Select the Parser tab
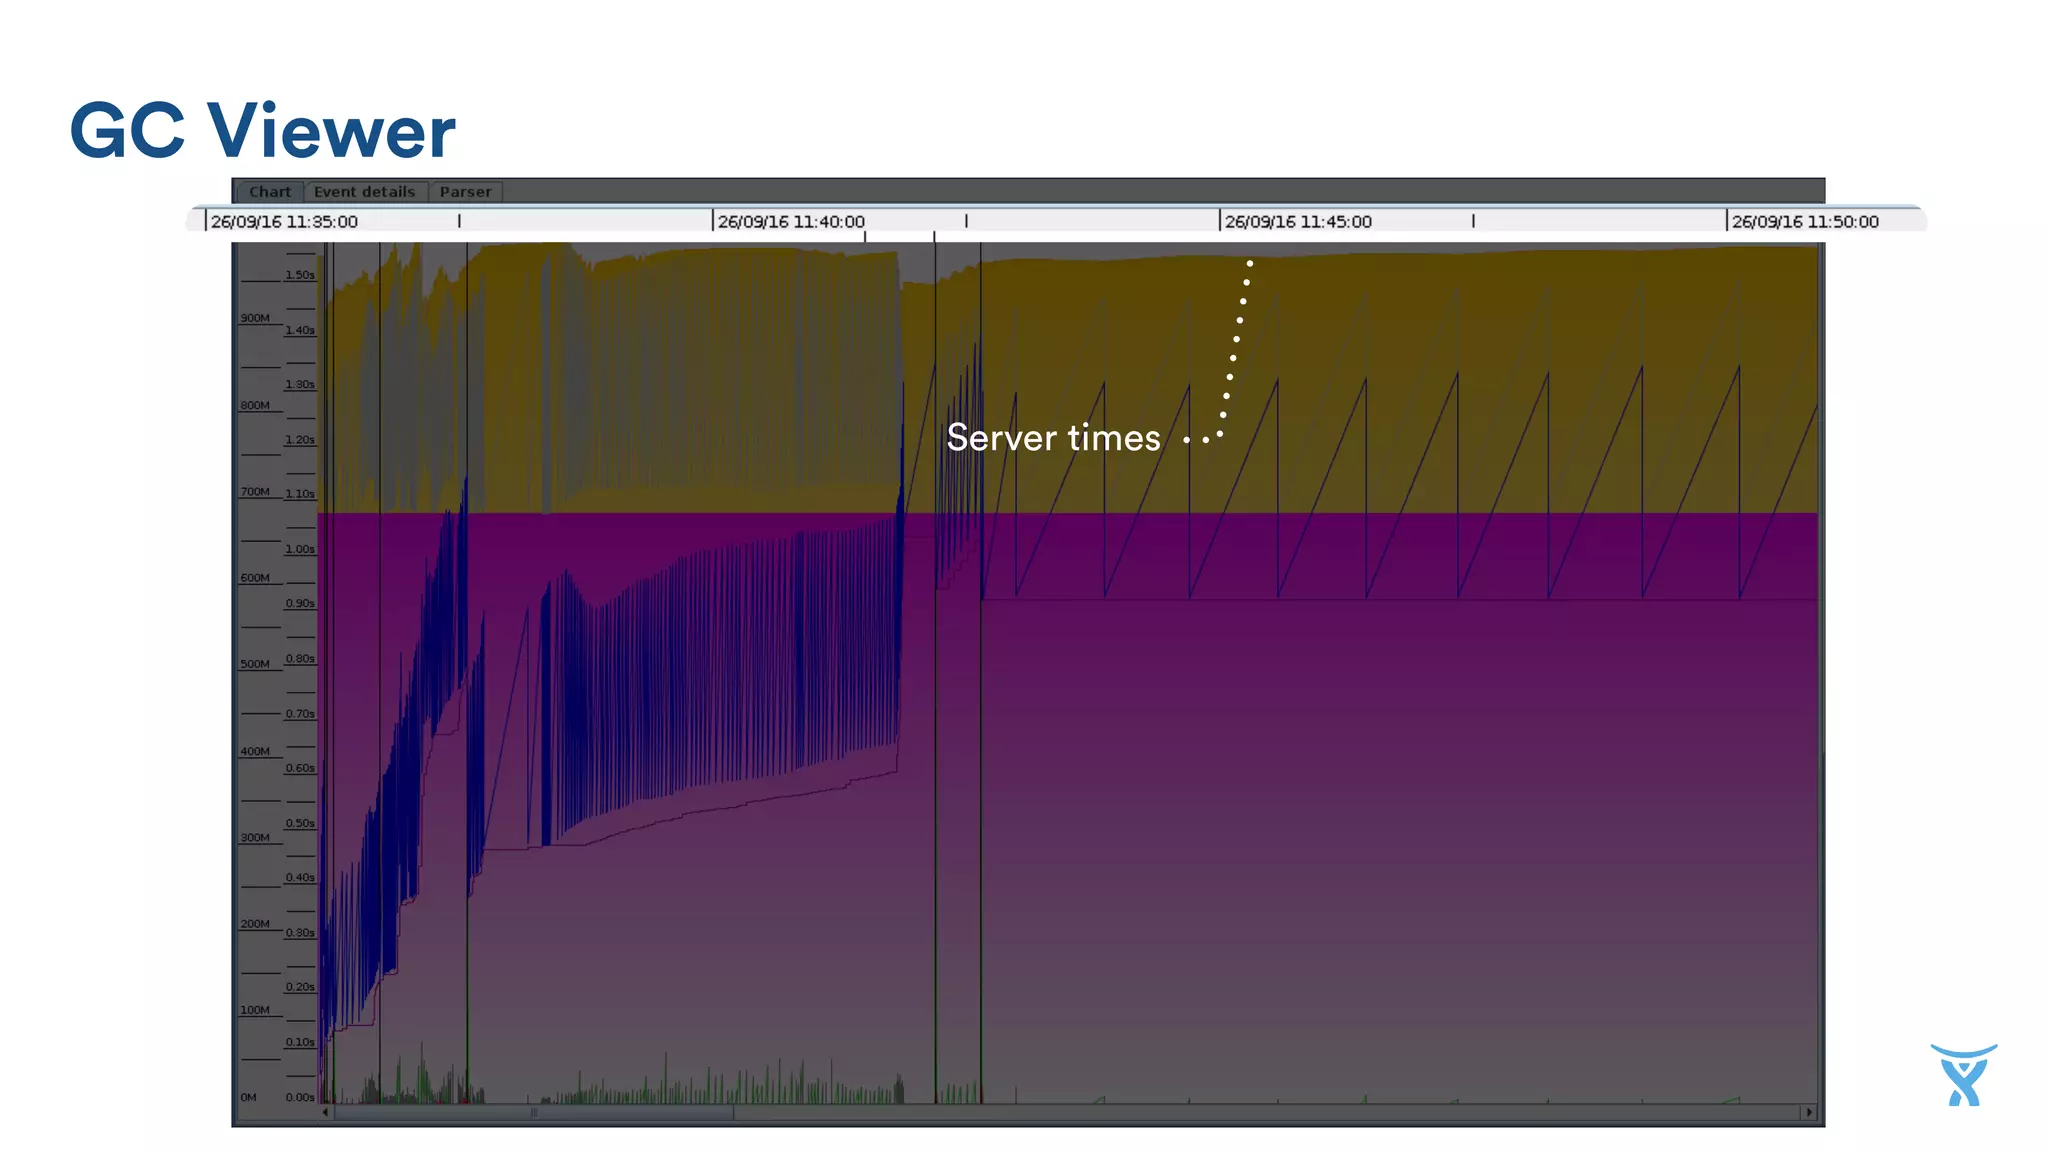Viewport: 2048px width, 1152px height. tap(465, 192)
